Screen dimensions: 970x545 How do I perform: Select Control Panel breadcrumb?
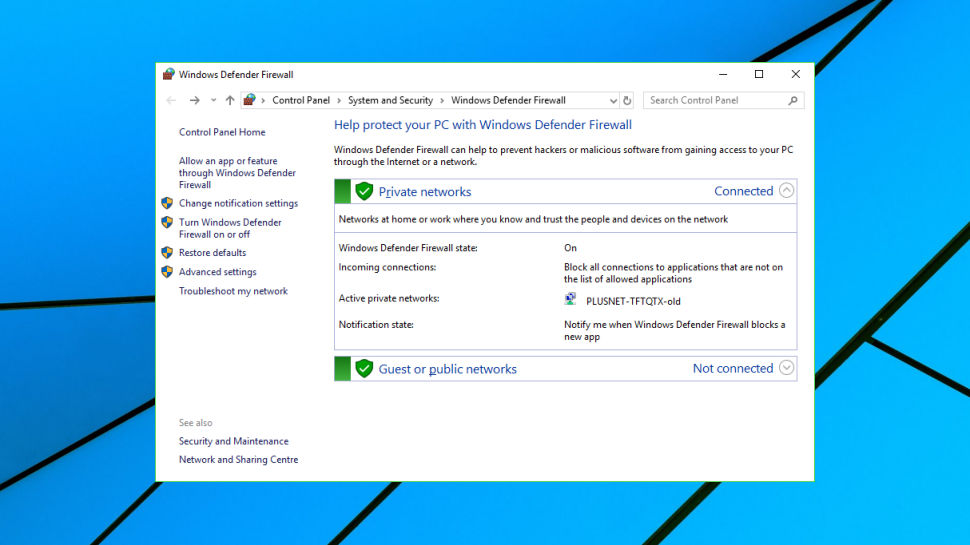(x=301, y=100)
